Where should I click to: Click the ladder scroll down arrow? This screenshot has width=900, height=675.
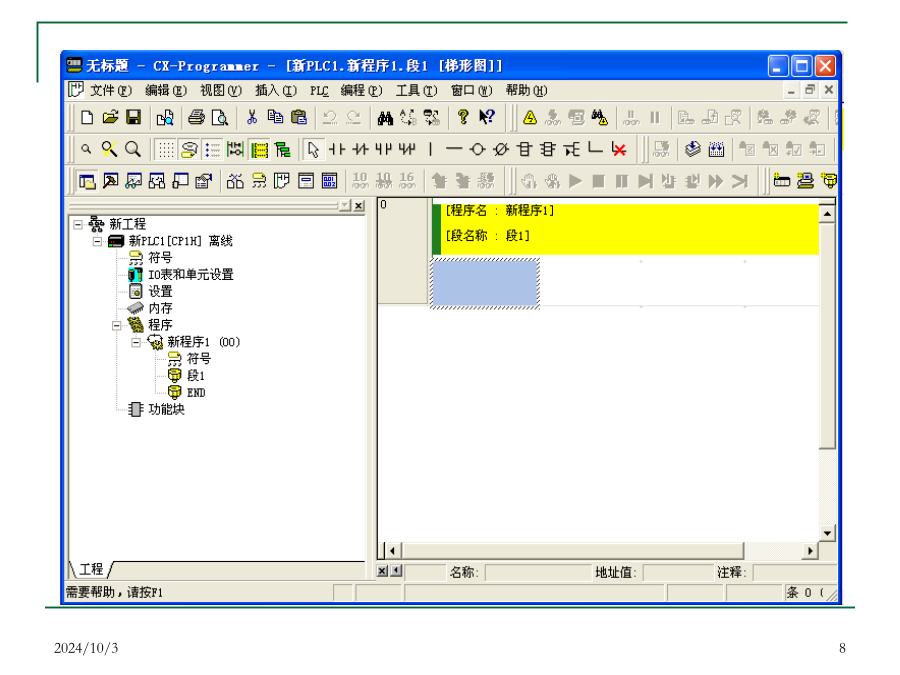point(827,533)
